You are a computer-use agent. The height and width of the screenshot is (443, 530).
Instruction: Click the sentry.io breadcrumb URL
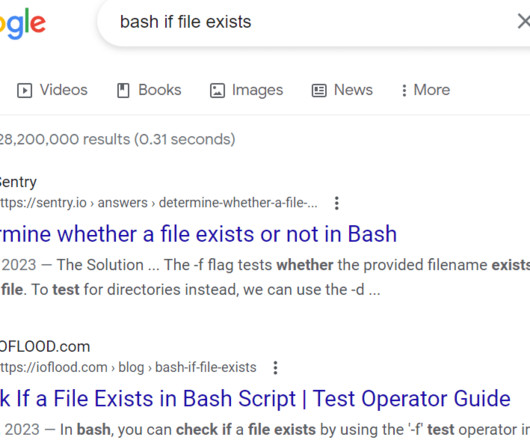159,203
